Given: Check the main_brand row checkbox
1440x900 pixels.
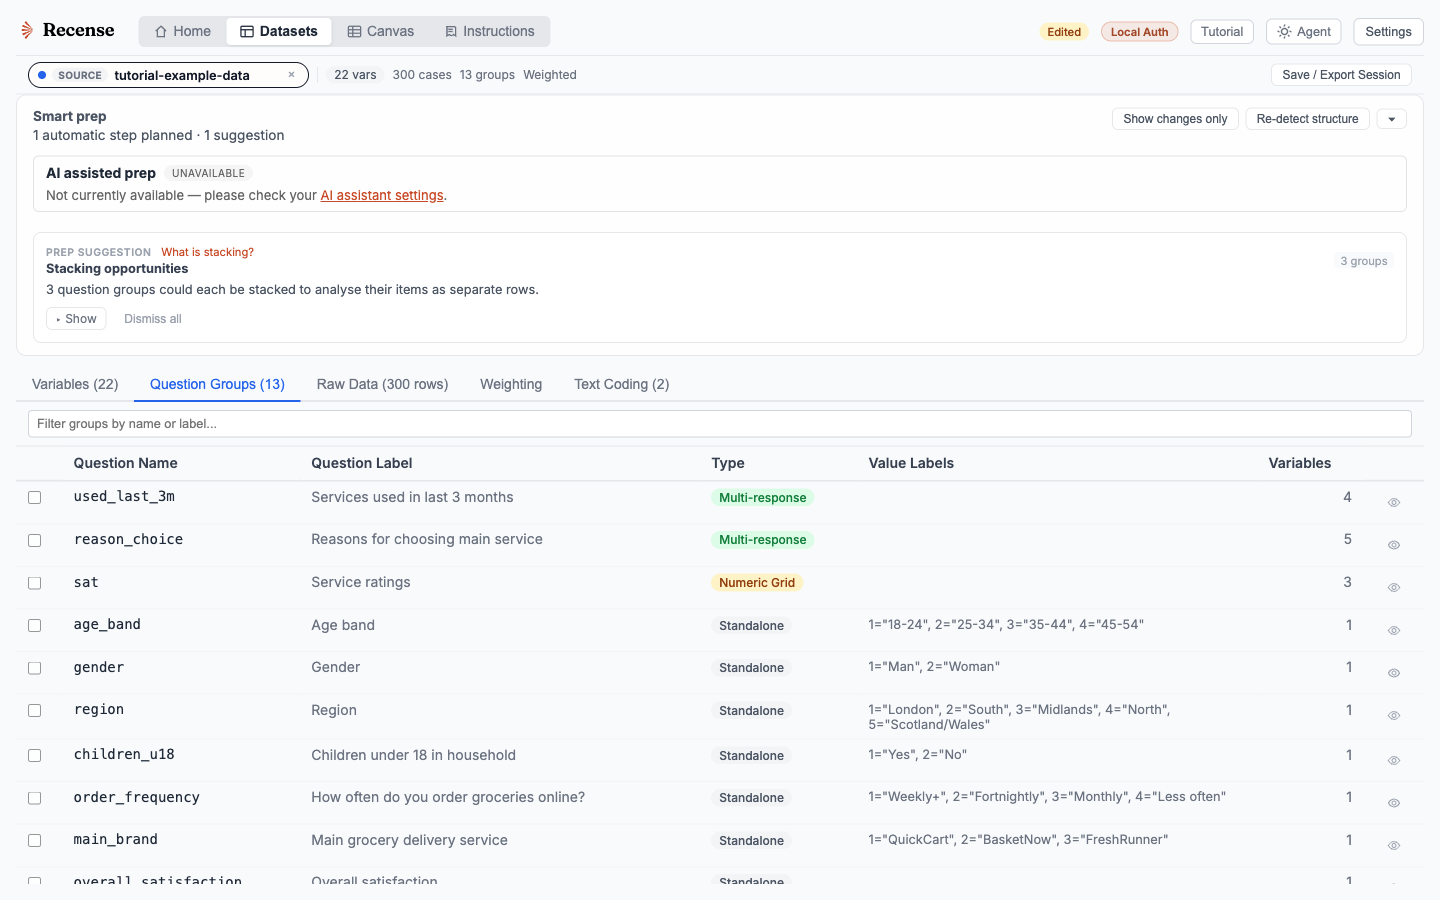Looking at the screenshot, I should point(35,840).
